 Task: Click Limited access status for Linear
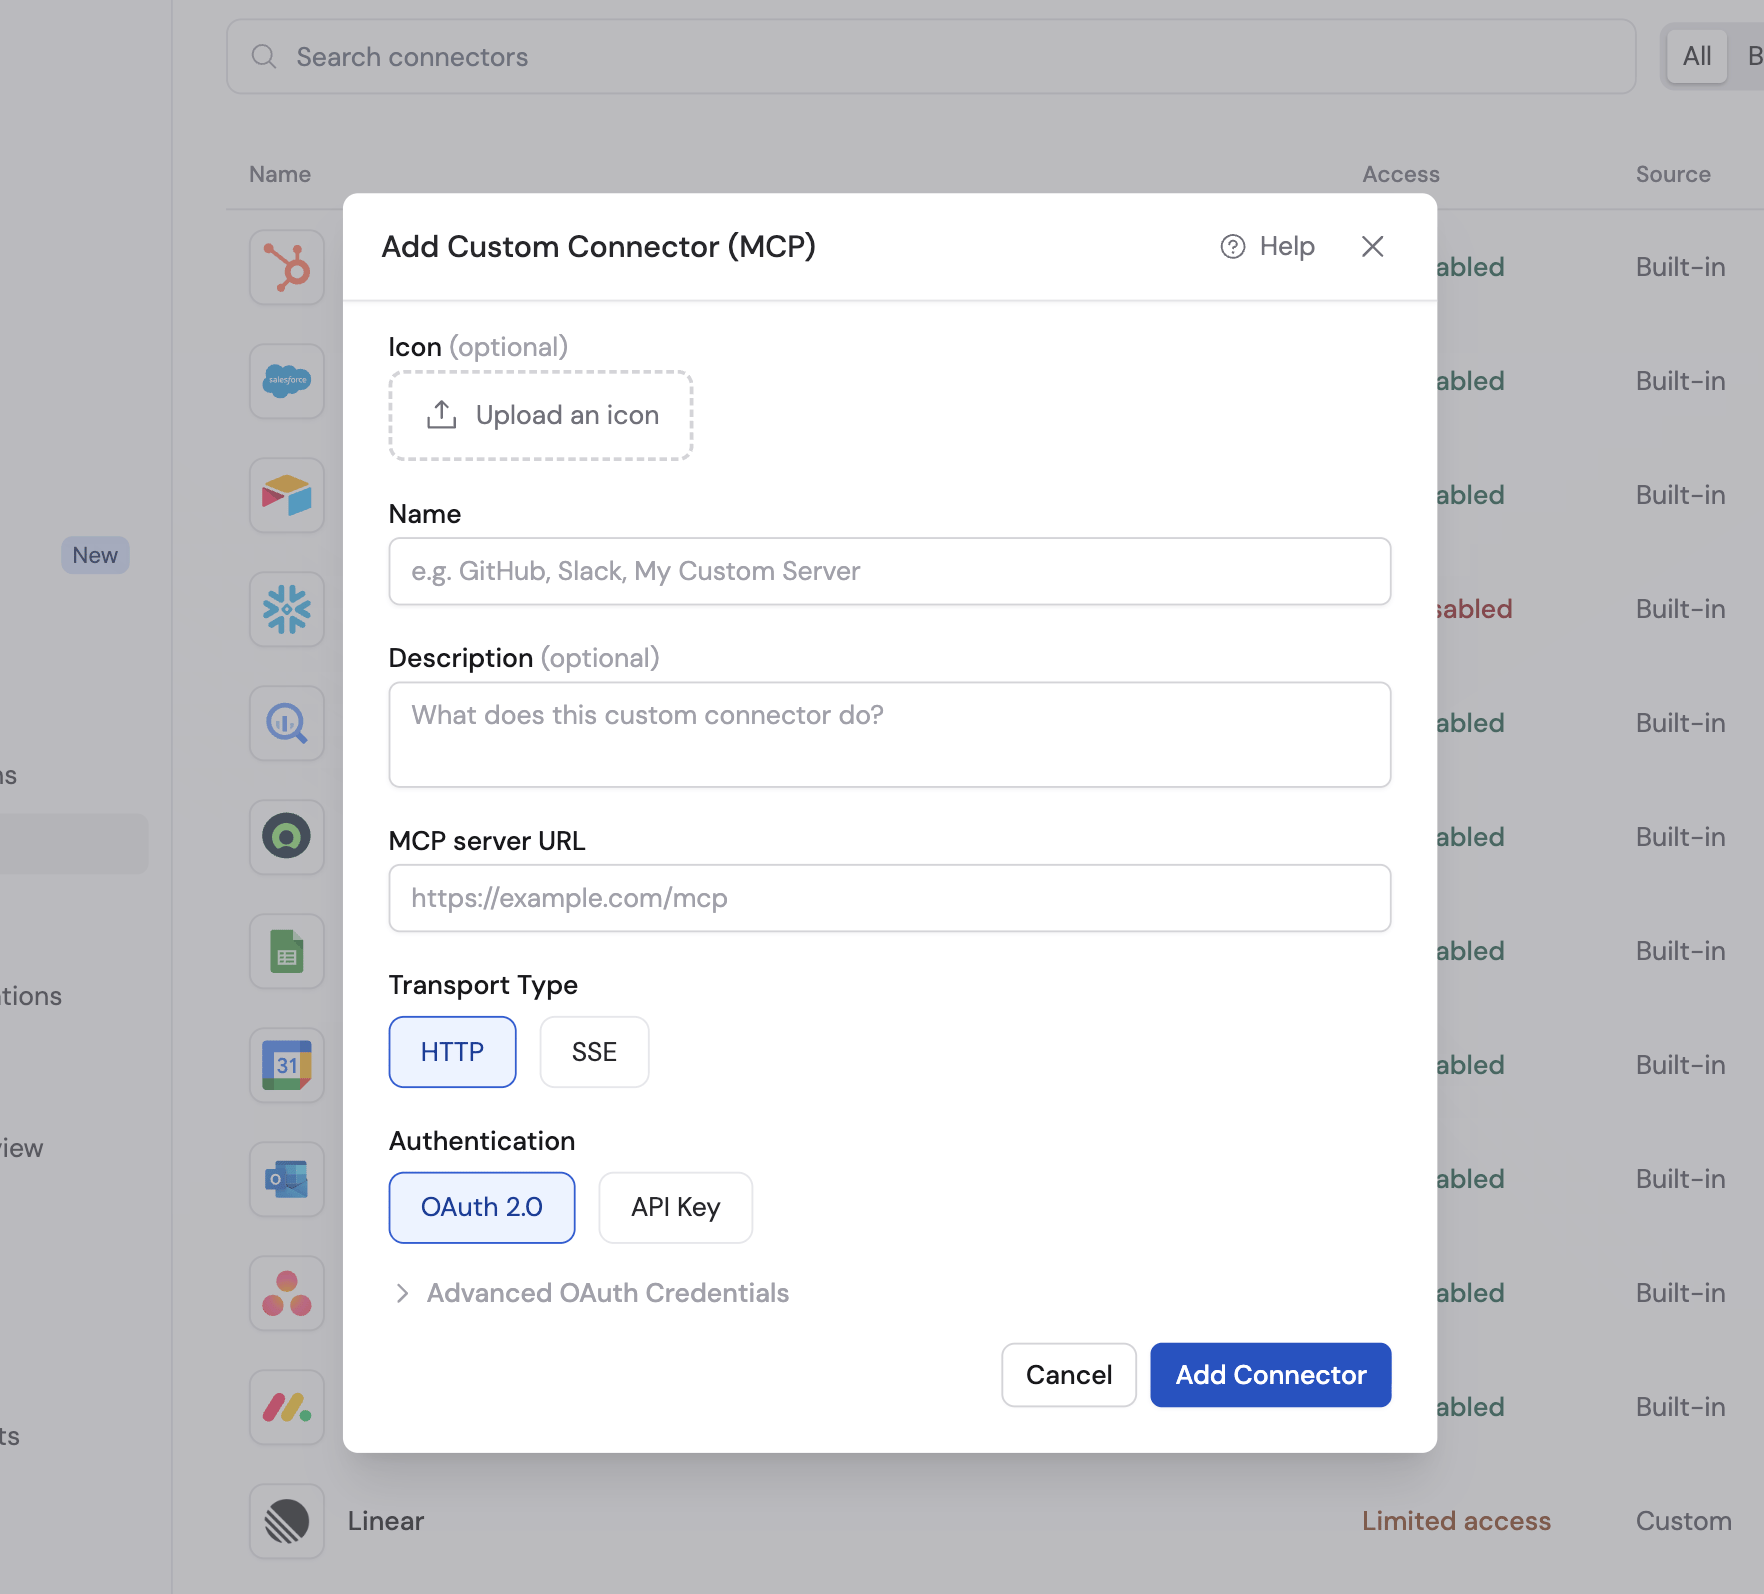[x=1456, y=1521]
